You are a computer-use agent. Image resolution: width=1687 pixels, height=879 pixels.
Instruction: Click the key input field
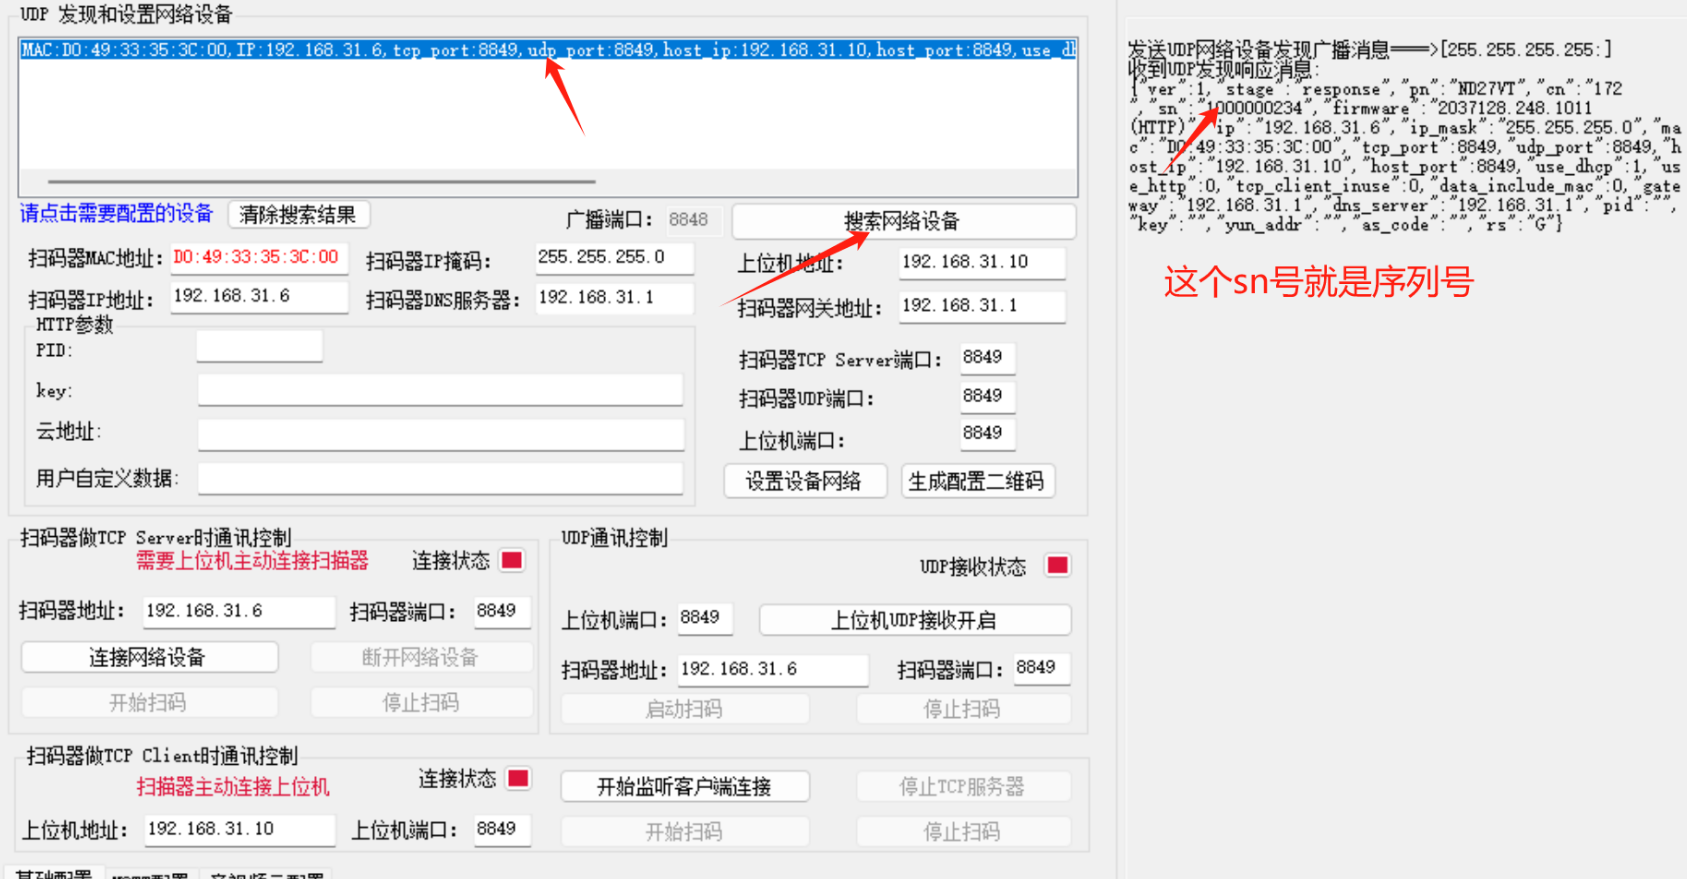(x=440, y=390)
